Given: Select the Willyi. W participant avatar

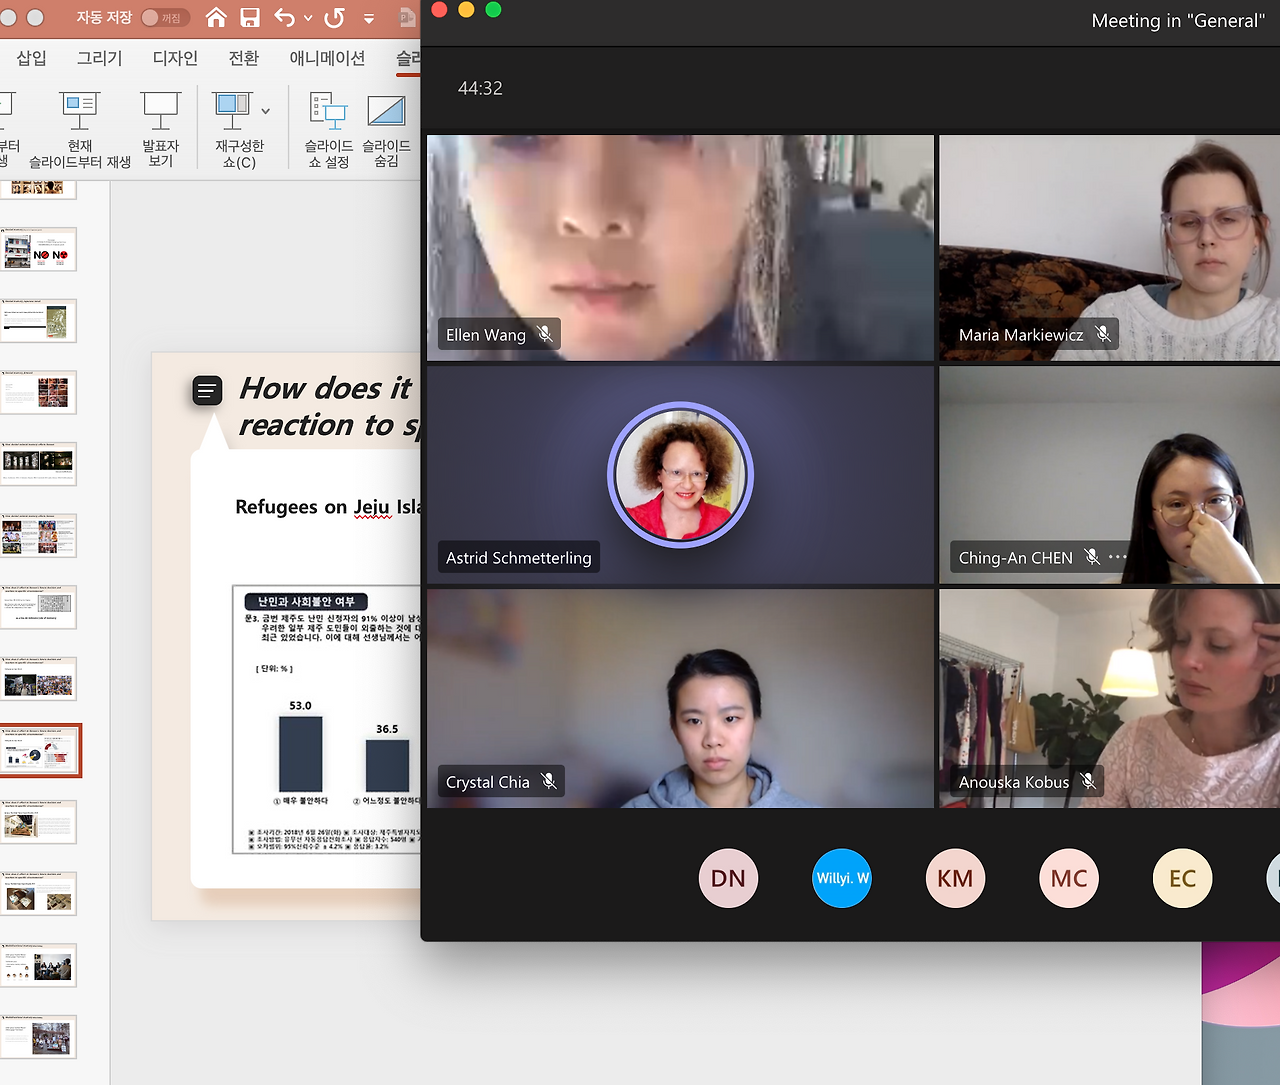Looking at the screenshot, I should point(842,878).
